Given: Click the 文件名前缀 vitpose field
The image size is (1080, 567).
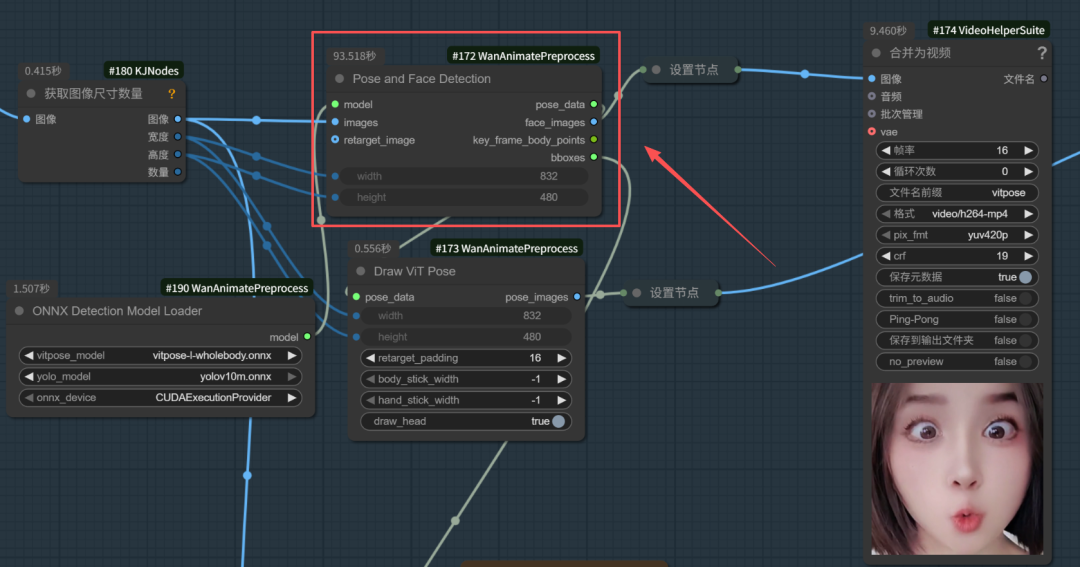Looking at the screenshot, I should pos(957,193).
